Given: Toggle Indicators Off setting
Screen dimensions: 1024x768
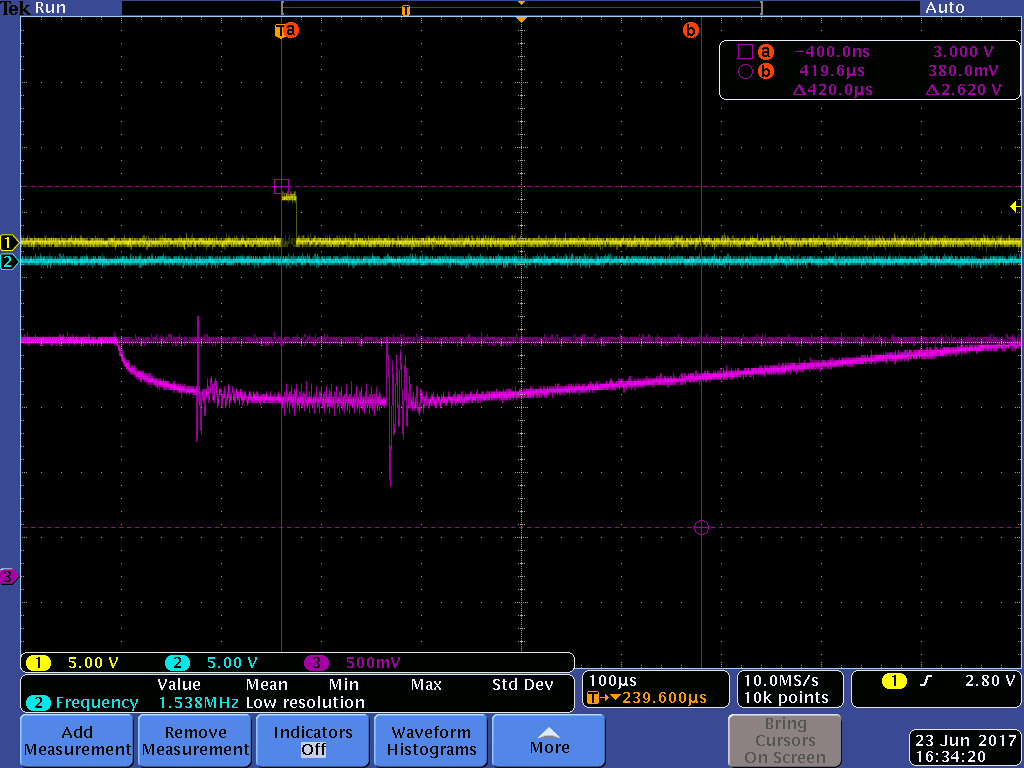Looking at the screenshot, I should coord(313,741).
